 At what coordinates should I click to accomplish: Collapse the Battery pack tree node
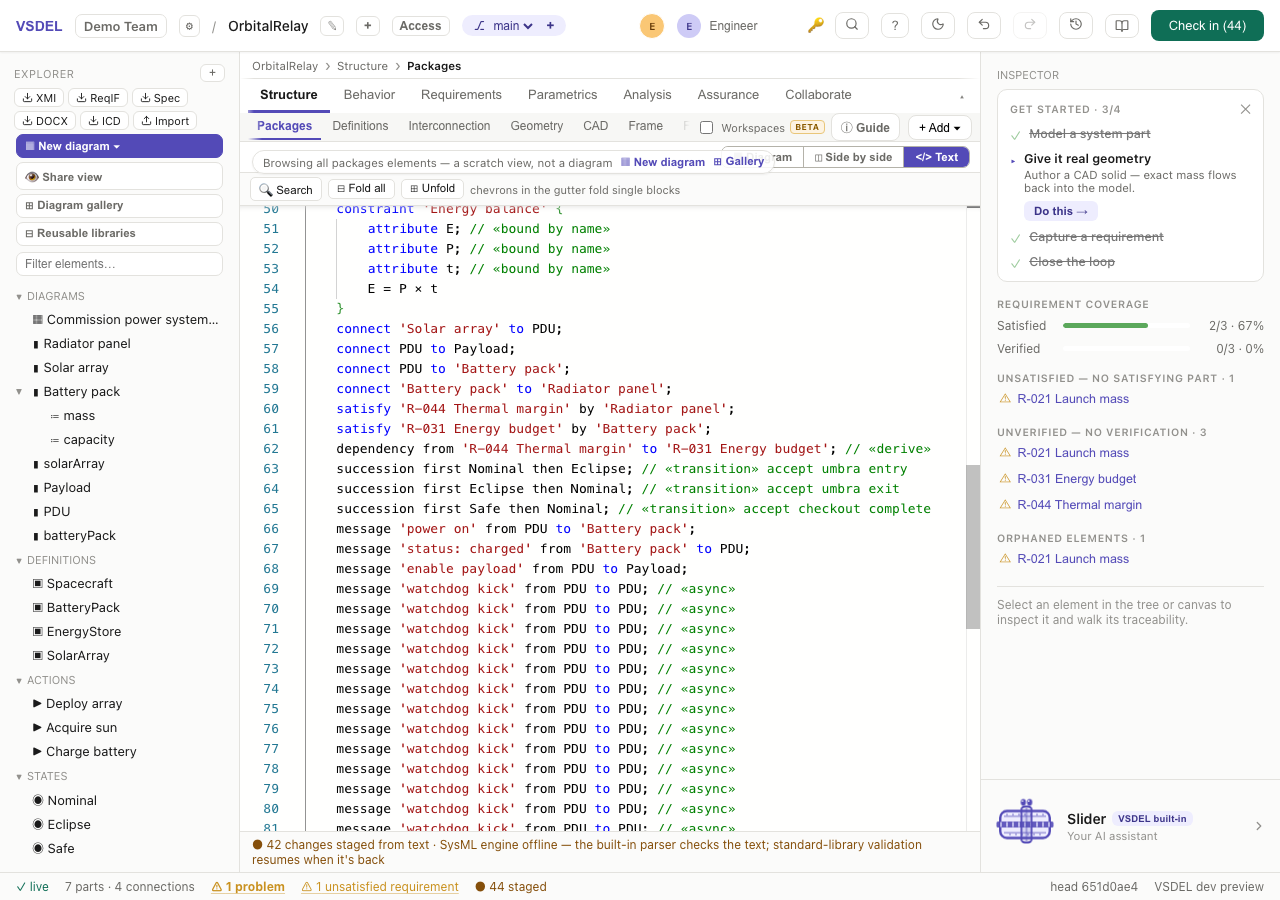tap(20, 392)
